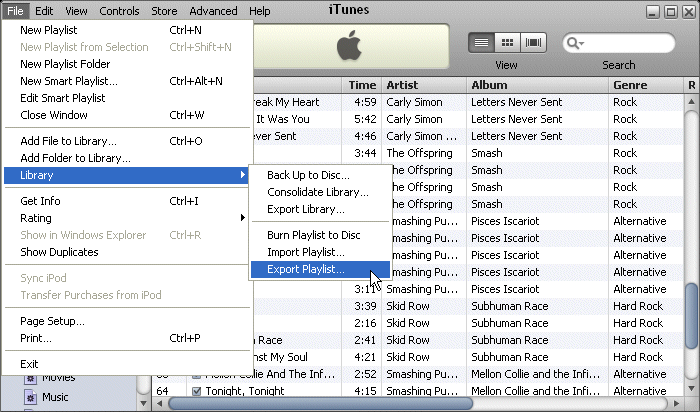
Task: Select Skid Row track at 2:41
Action: point(468,340)
